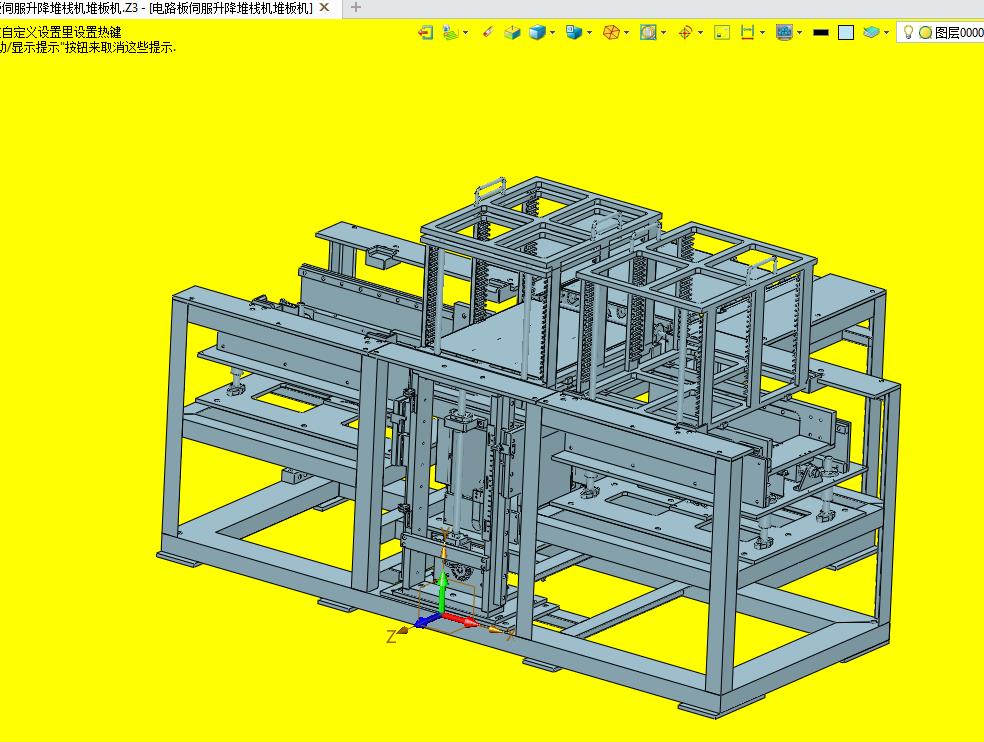This screenshot has width=984, height=742.
Task: Click the green framed square view icon
Action: click(x=722, y=33)
